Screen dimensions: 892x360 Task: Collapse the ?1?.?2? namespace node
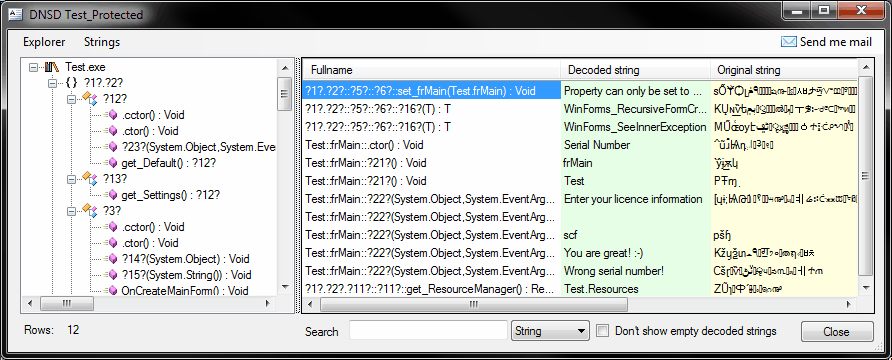point(53,83)
